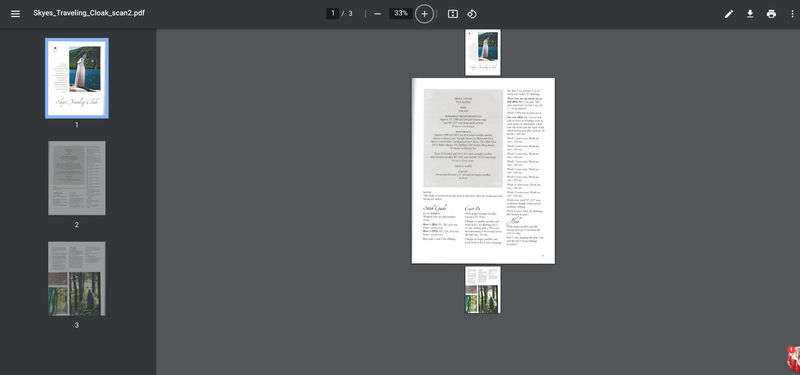
Task: Open the more actions menu
Action: pos(792,14)
